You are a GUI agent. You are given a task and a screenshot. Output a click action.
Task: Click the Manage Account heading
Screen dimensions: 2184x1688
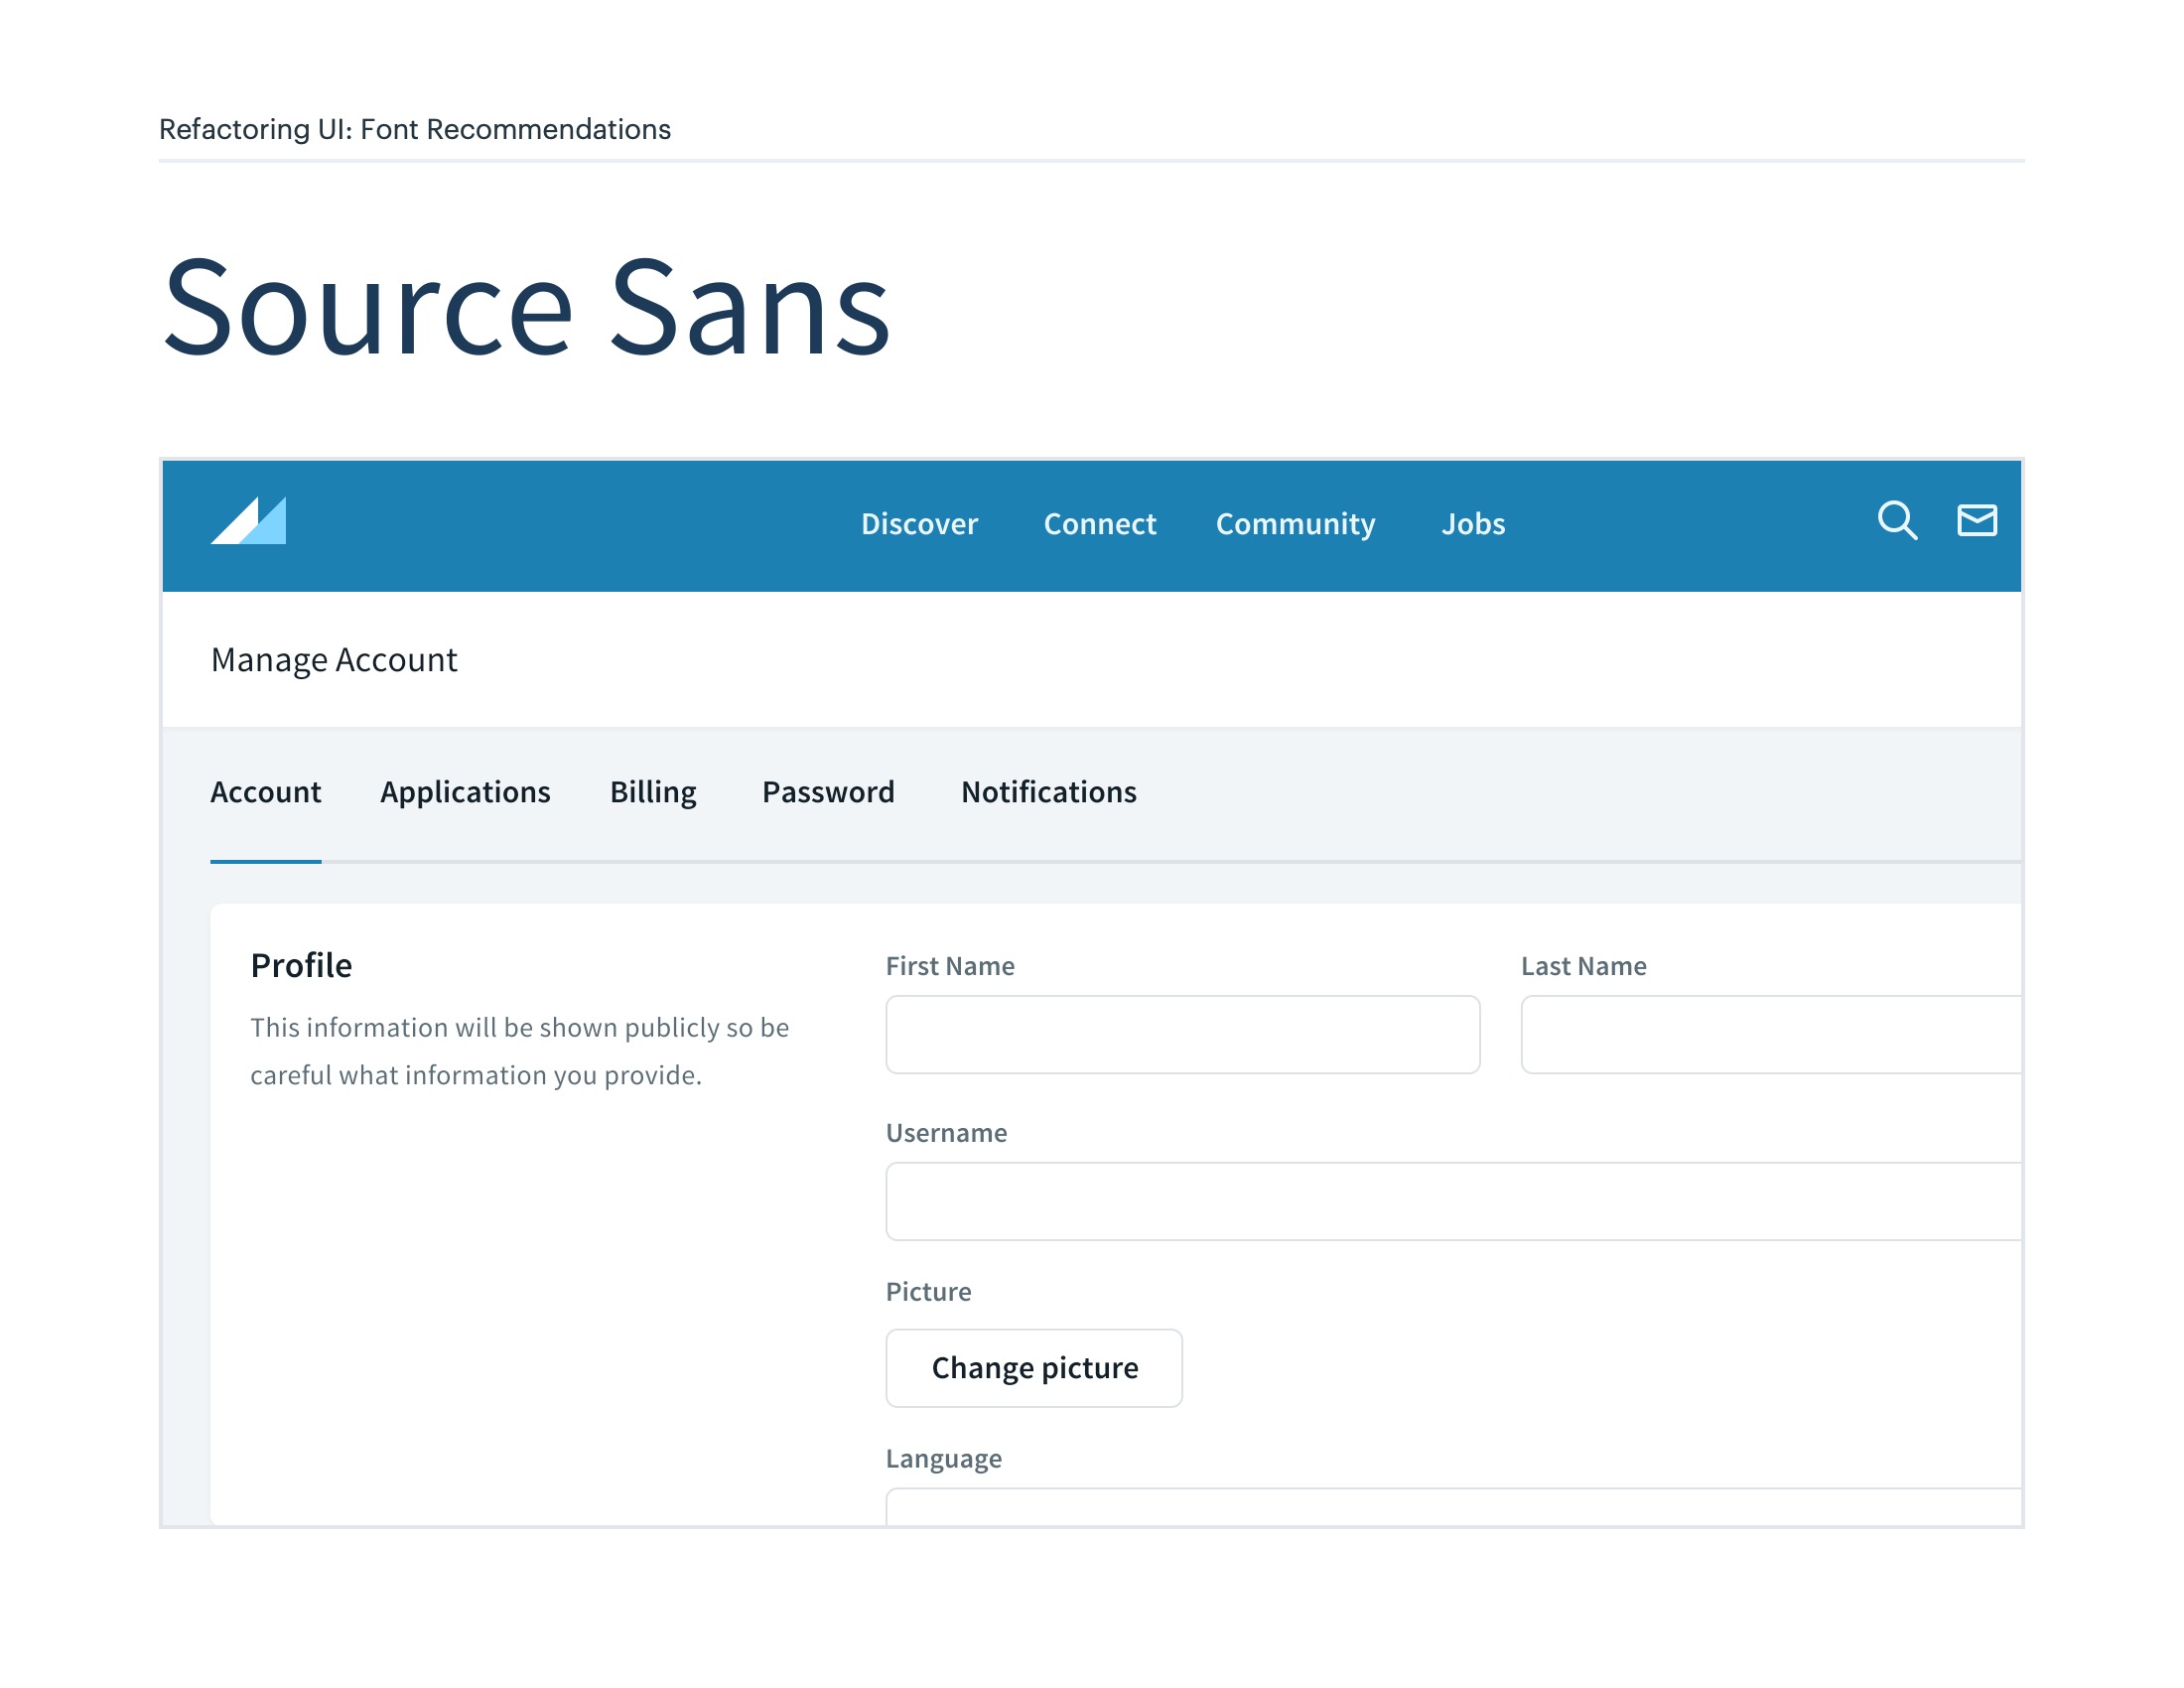(334, 660)
